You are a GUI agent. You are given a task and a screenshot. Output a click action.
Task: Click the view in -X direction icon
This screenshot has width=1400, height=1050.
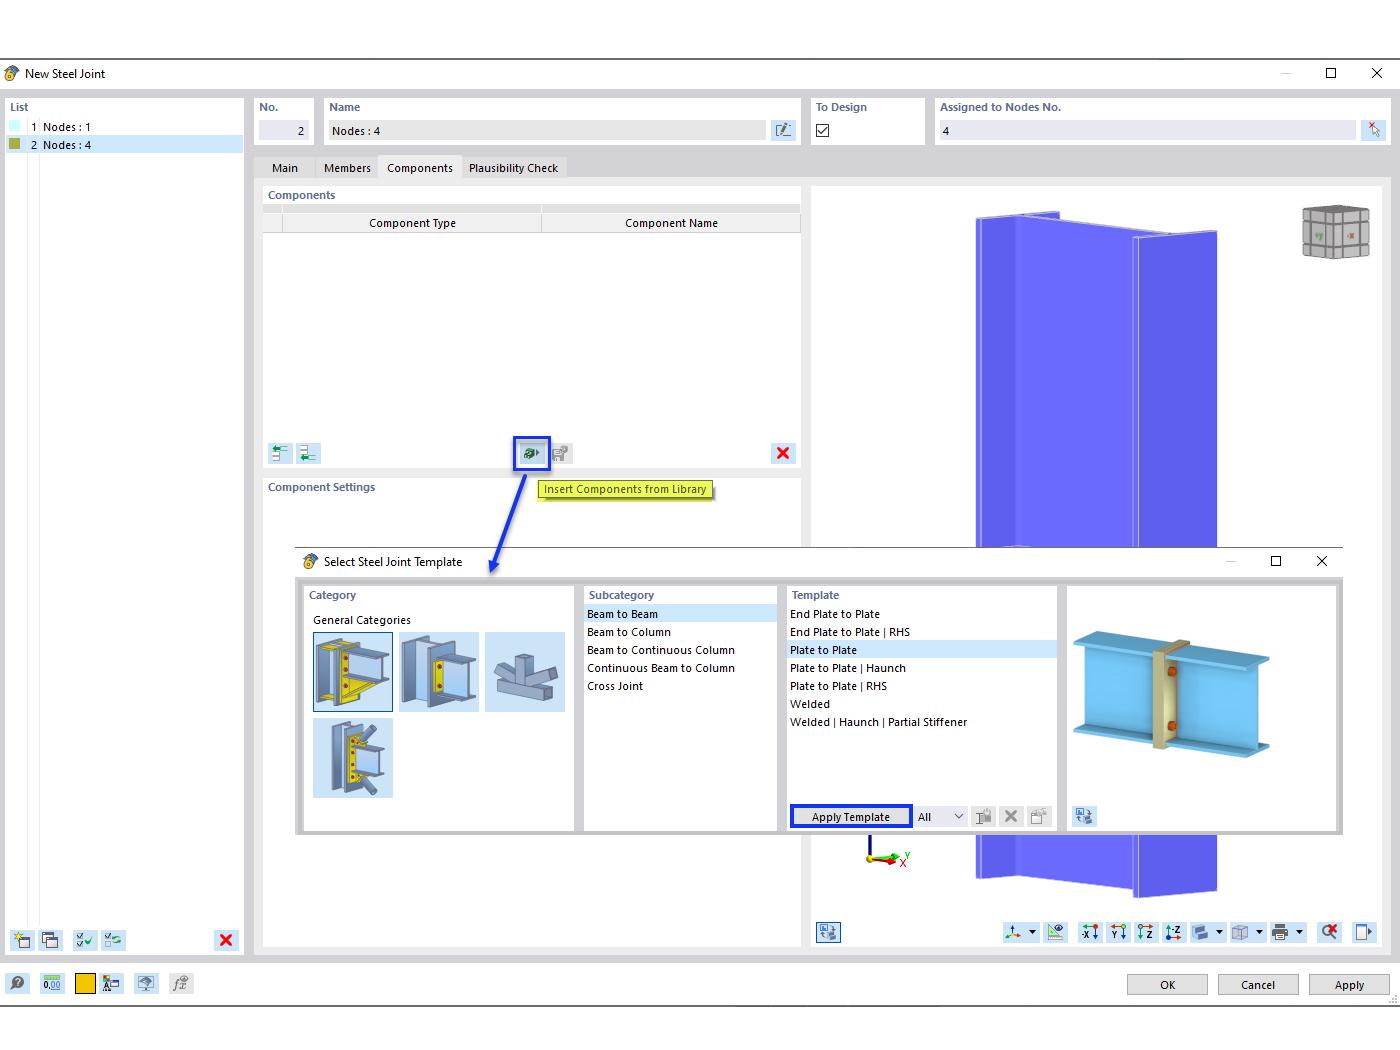1090,932
